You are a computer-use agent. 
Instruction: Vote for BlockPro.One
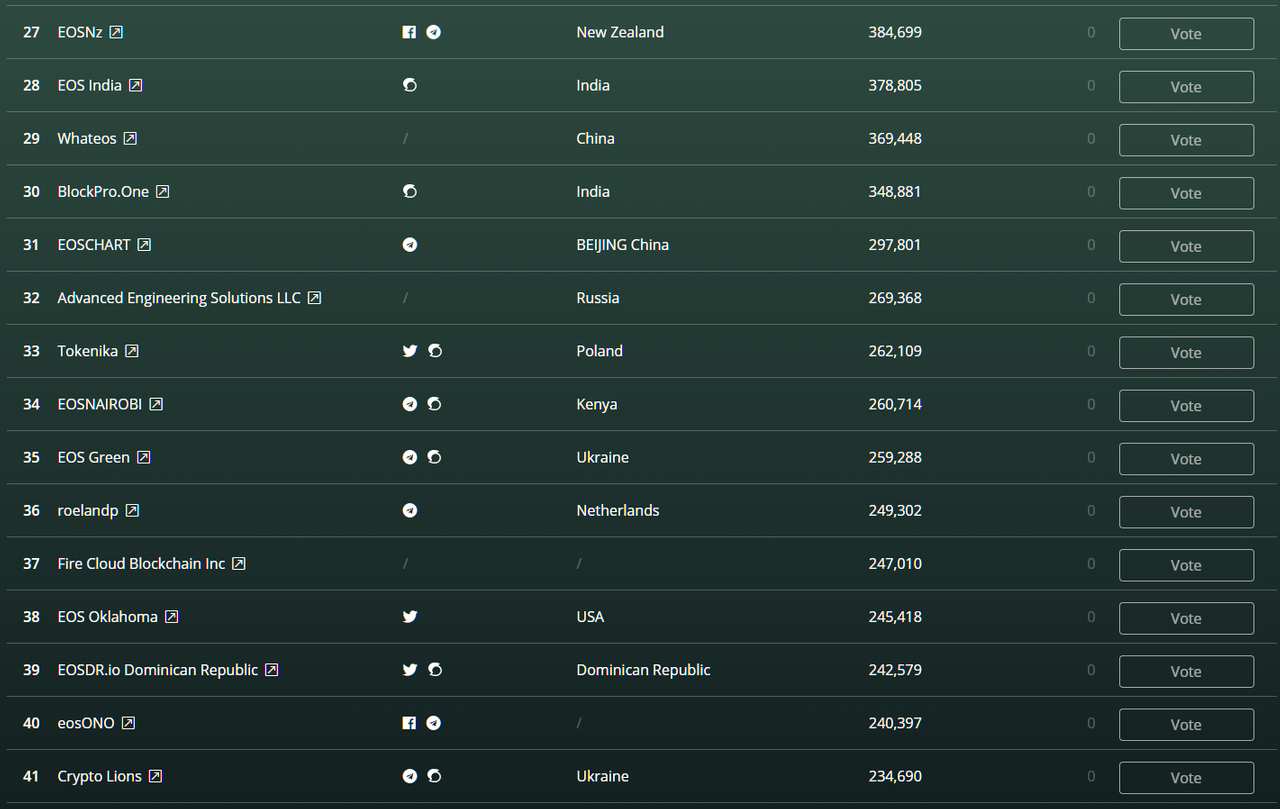tap(1186, 193)
